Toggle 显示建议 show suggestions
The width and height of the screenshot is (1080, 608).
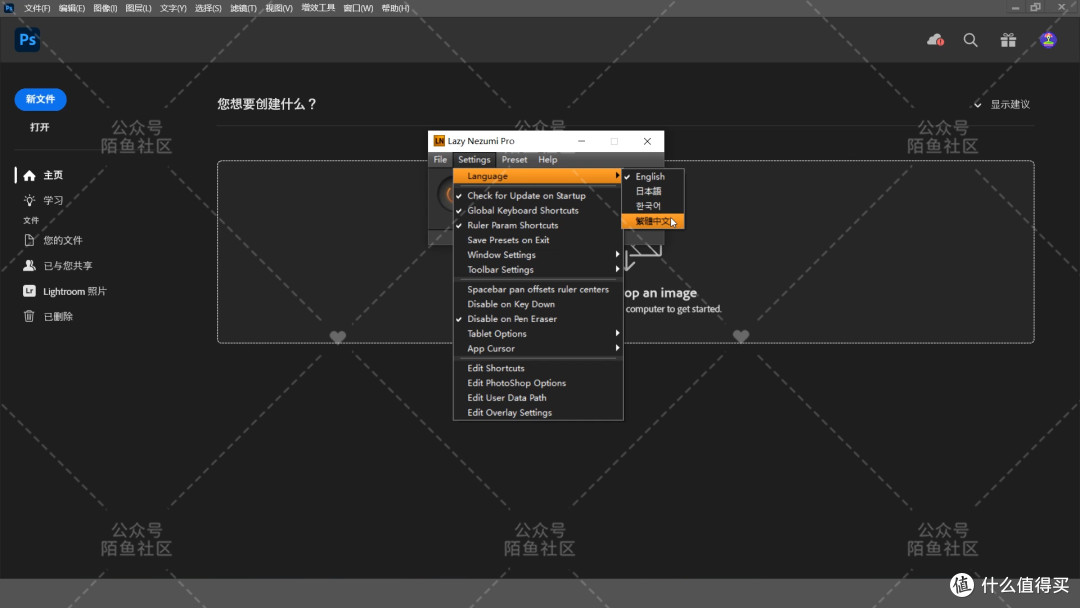click(x=1002, y=105)
